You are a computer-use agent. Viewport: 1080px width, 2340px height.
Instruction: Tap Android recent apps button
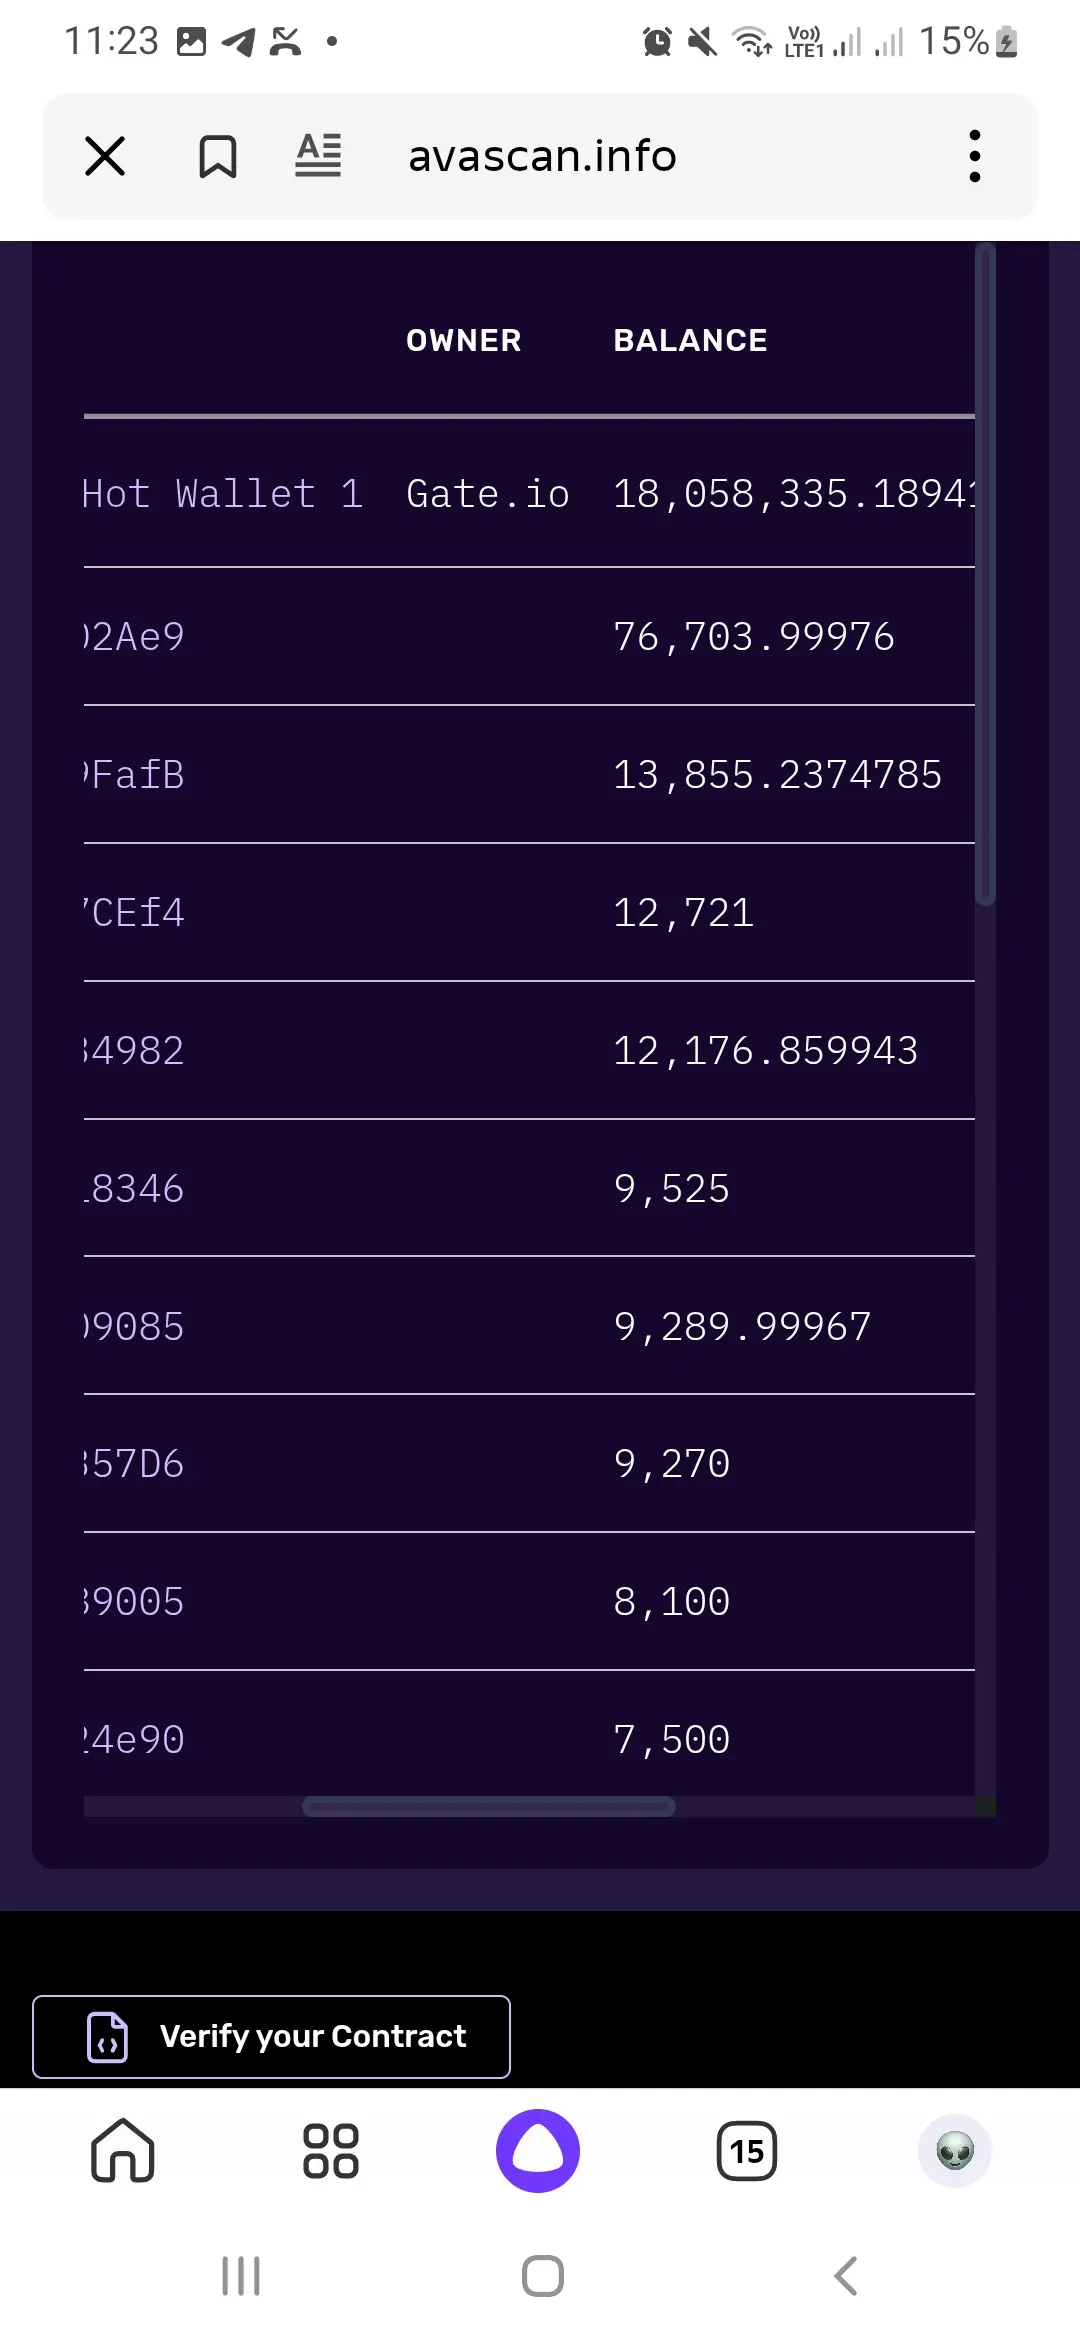point(241,2276)
